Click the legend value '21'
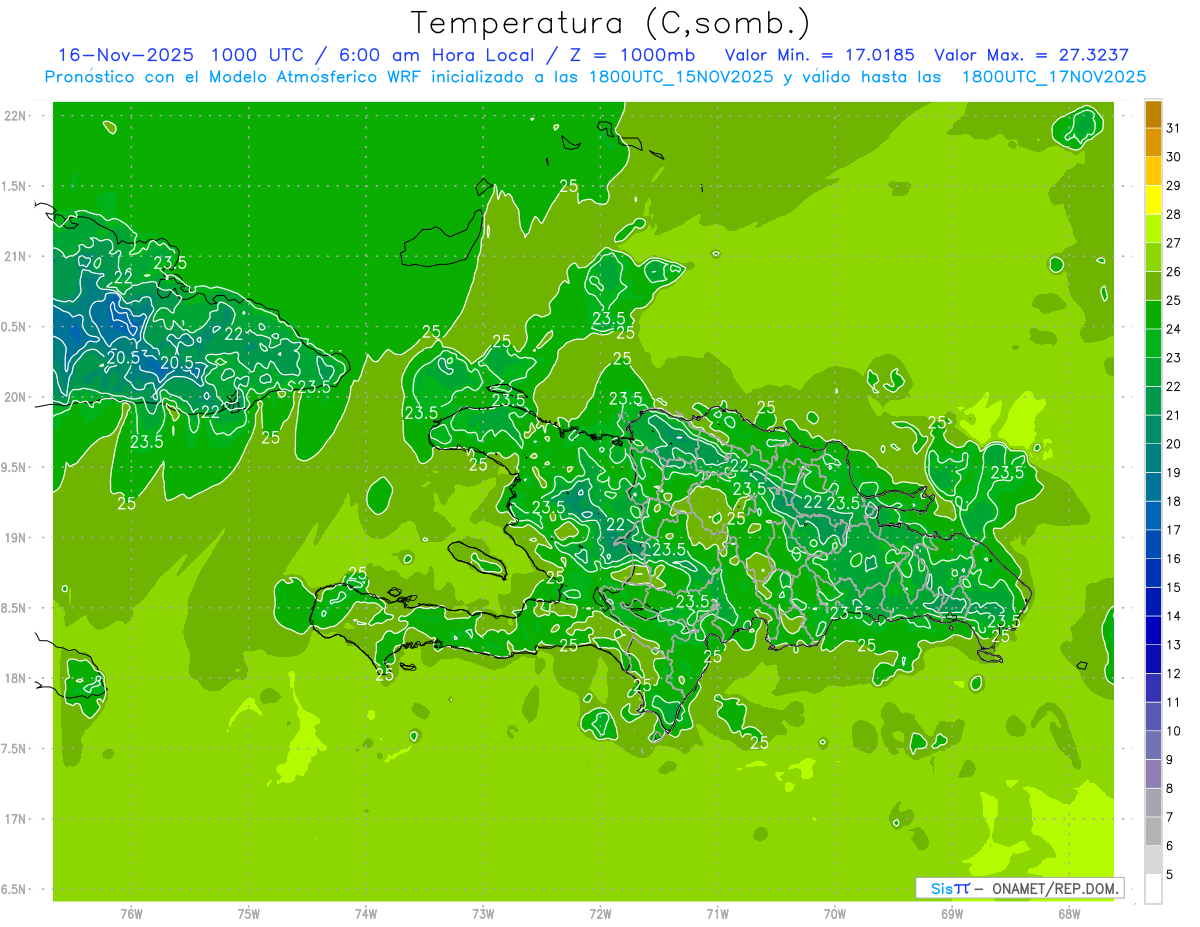 pyautogui.click(x=1174, y=415)
